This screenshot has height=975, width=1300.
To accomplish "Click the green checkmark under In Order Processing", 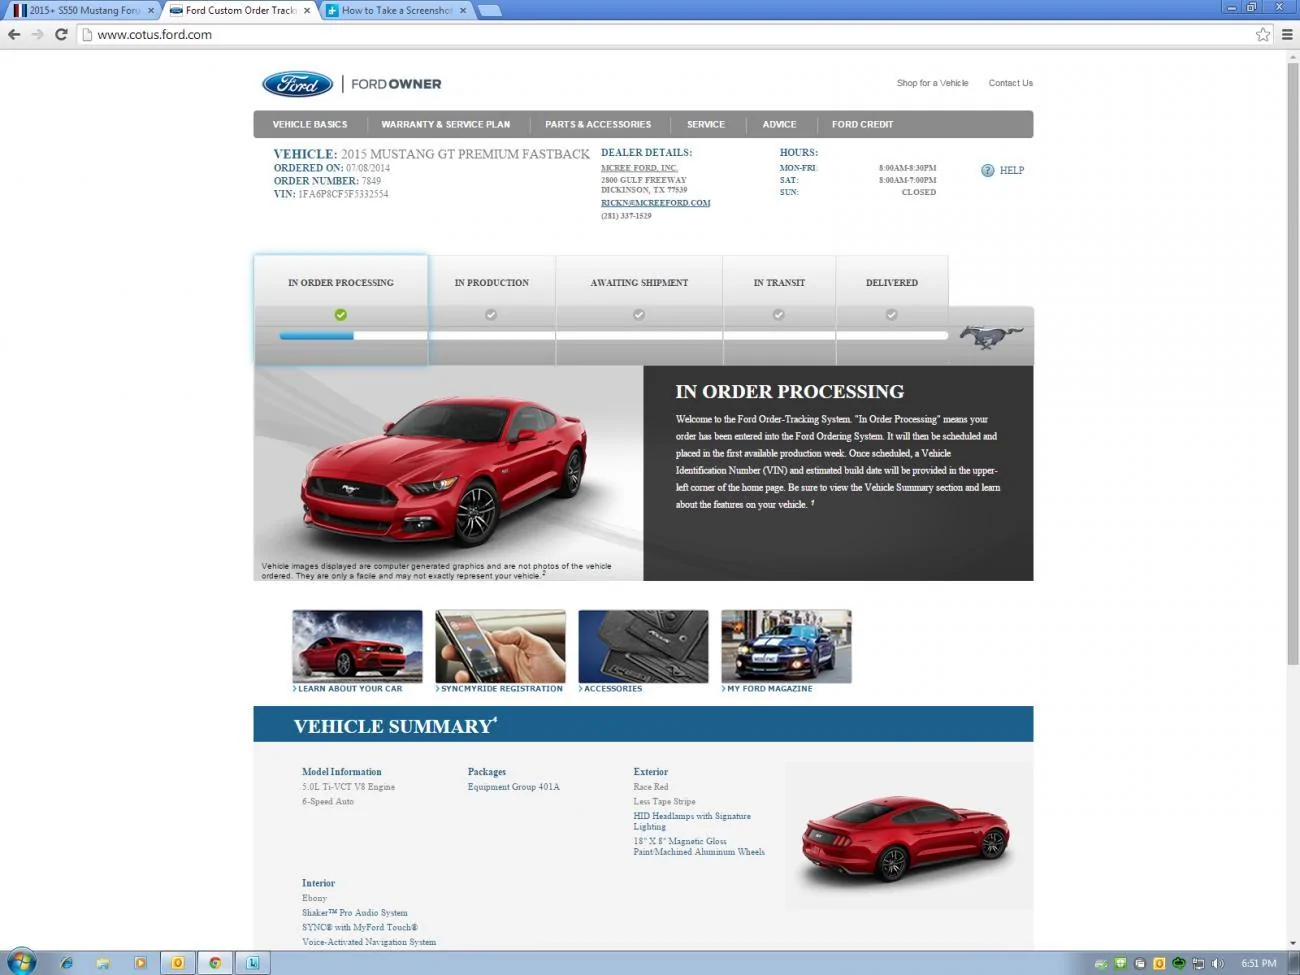I will coord(341,314).
